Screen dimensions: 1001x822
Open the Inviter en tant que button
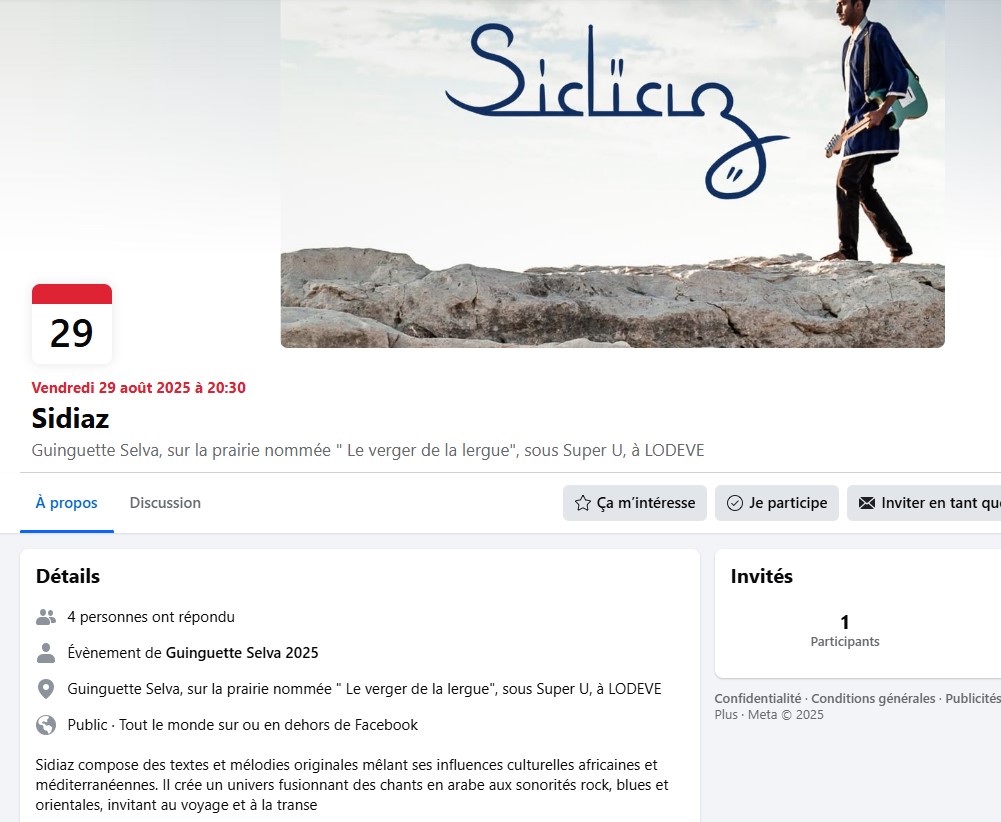[924, 503]
